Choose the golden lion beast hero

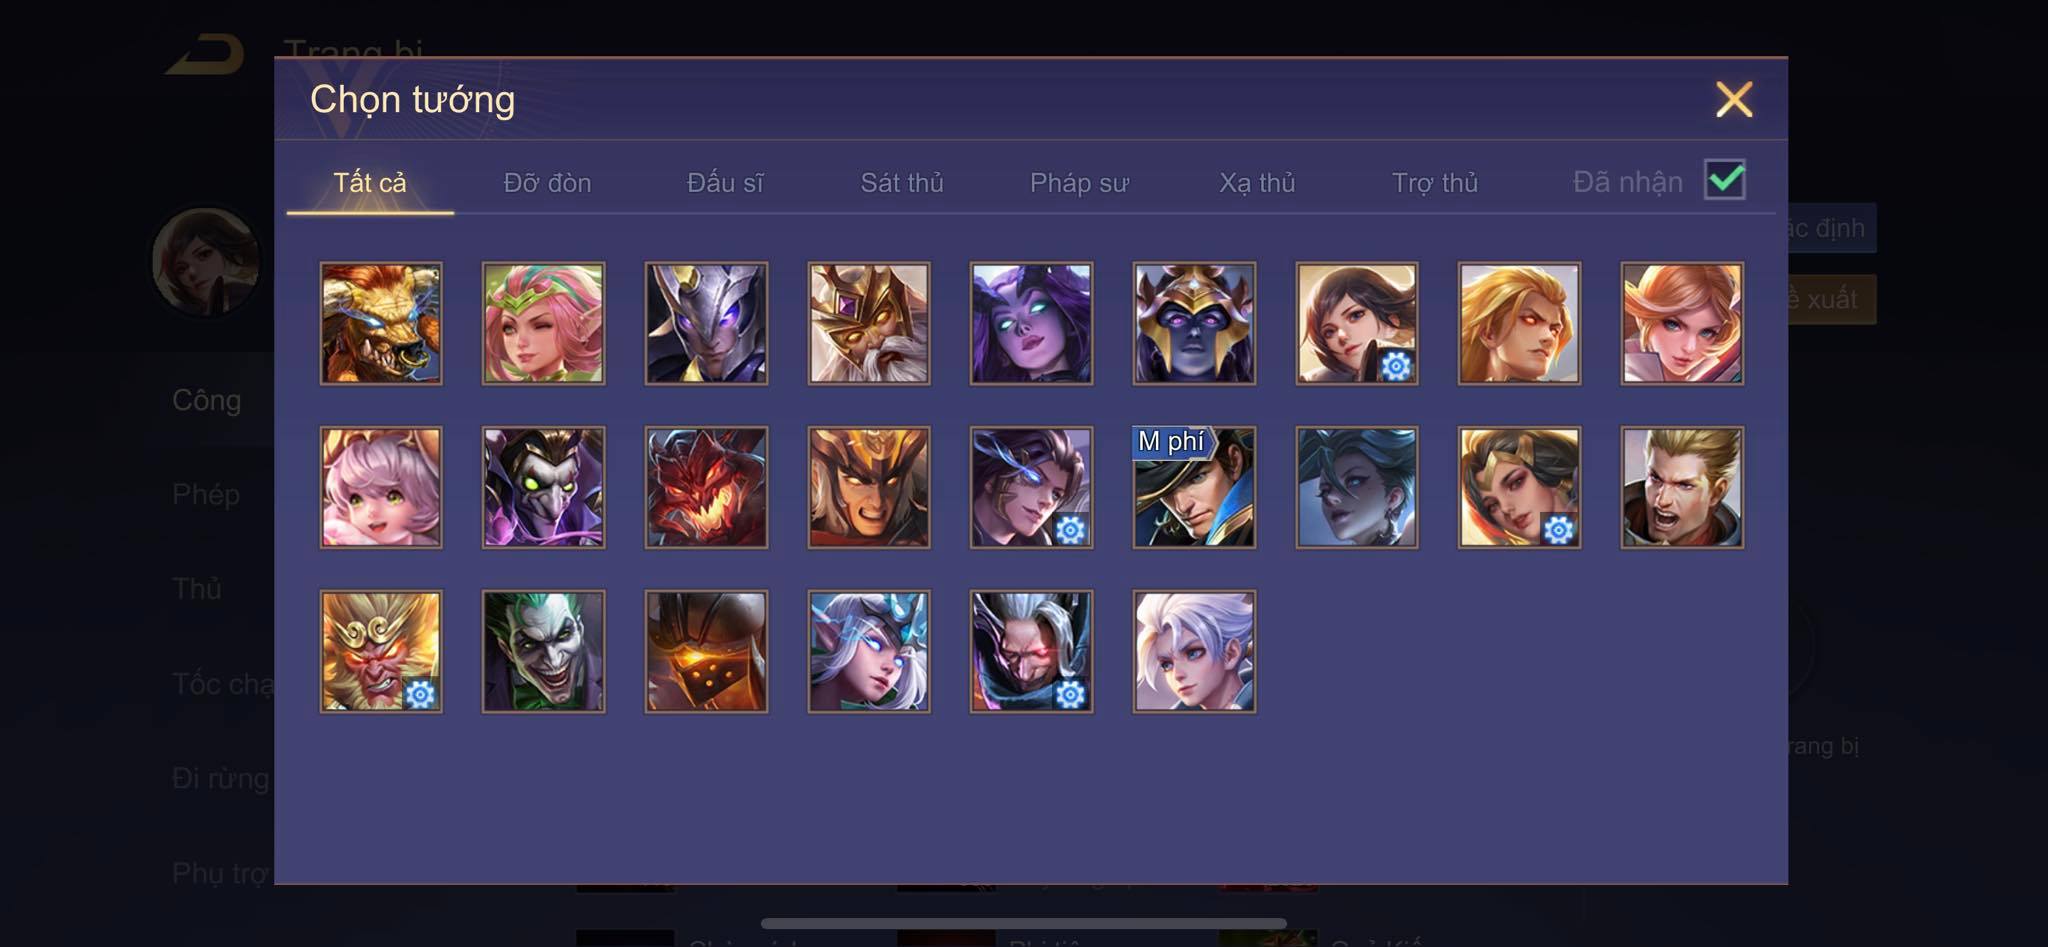tap(381, 323)
